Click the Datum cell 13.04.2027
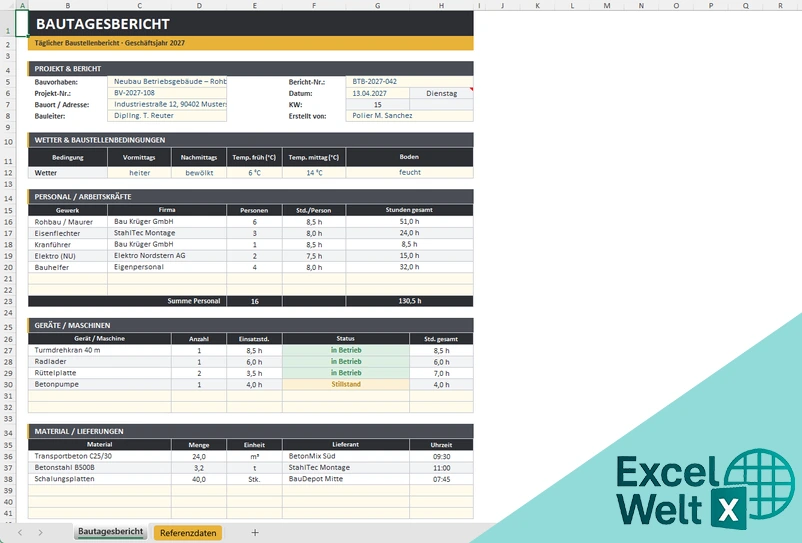Image resolution: width=802 pixels, height=543 pixels. coord(377,93)
